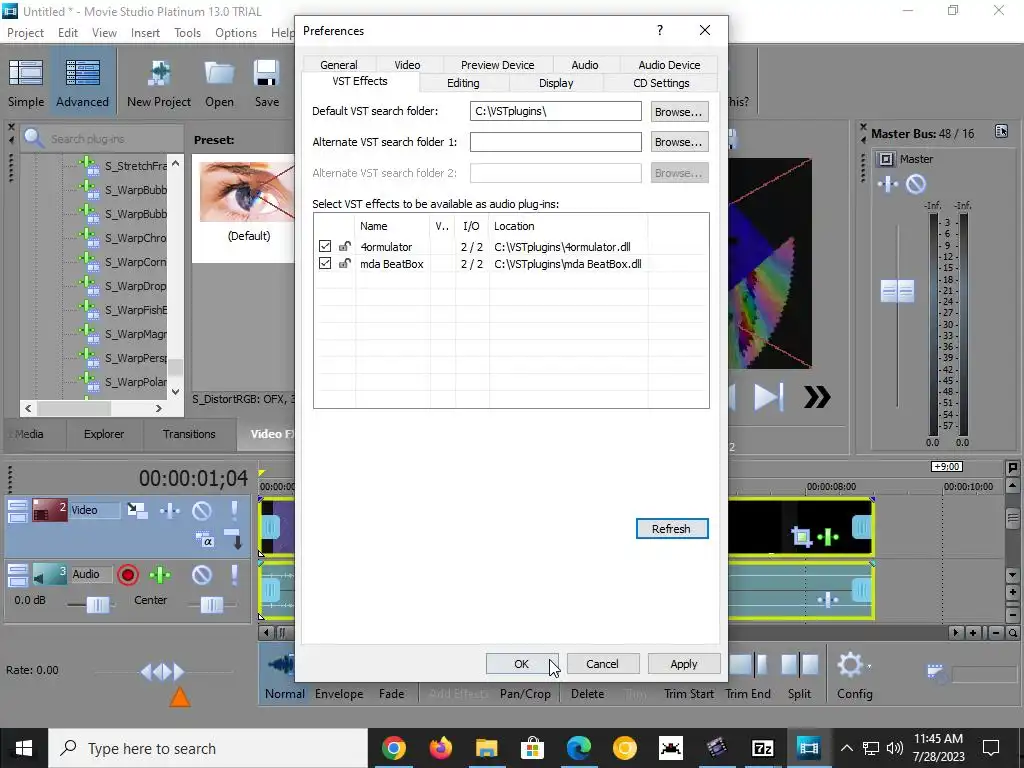This screenshot has height=768, width=1024.
Task: Click Default VST search folder field
Action: coord(556,111)
